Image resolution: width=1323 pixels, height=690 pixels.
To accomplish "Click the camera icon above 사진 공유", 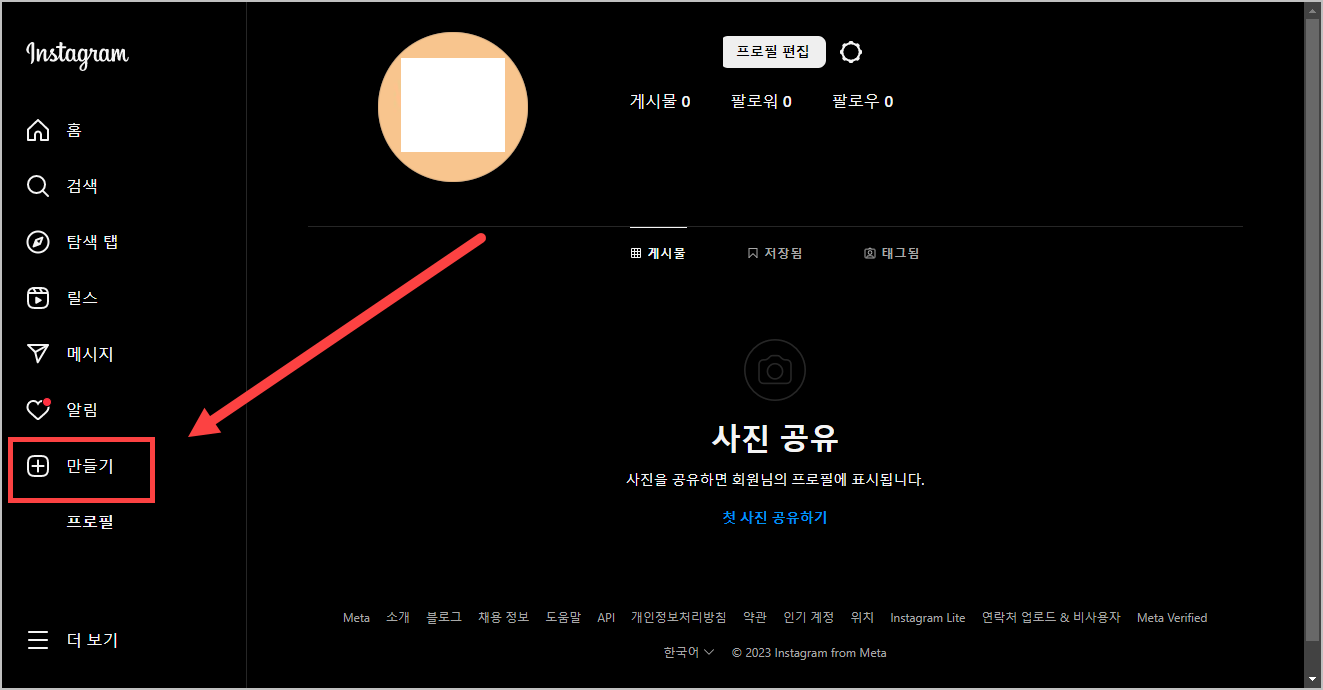I will pos(774,369).
